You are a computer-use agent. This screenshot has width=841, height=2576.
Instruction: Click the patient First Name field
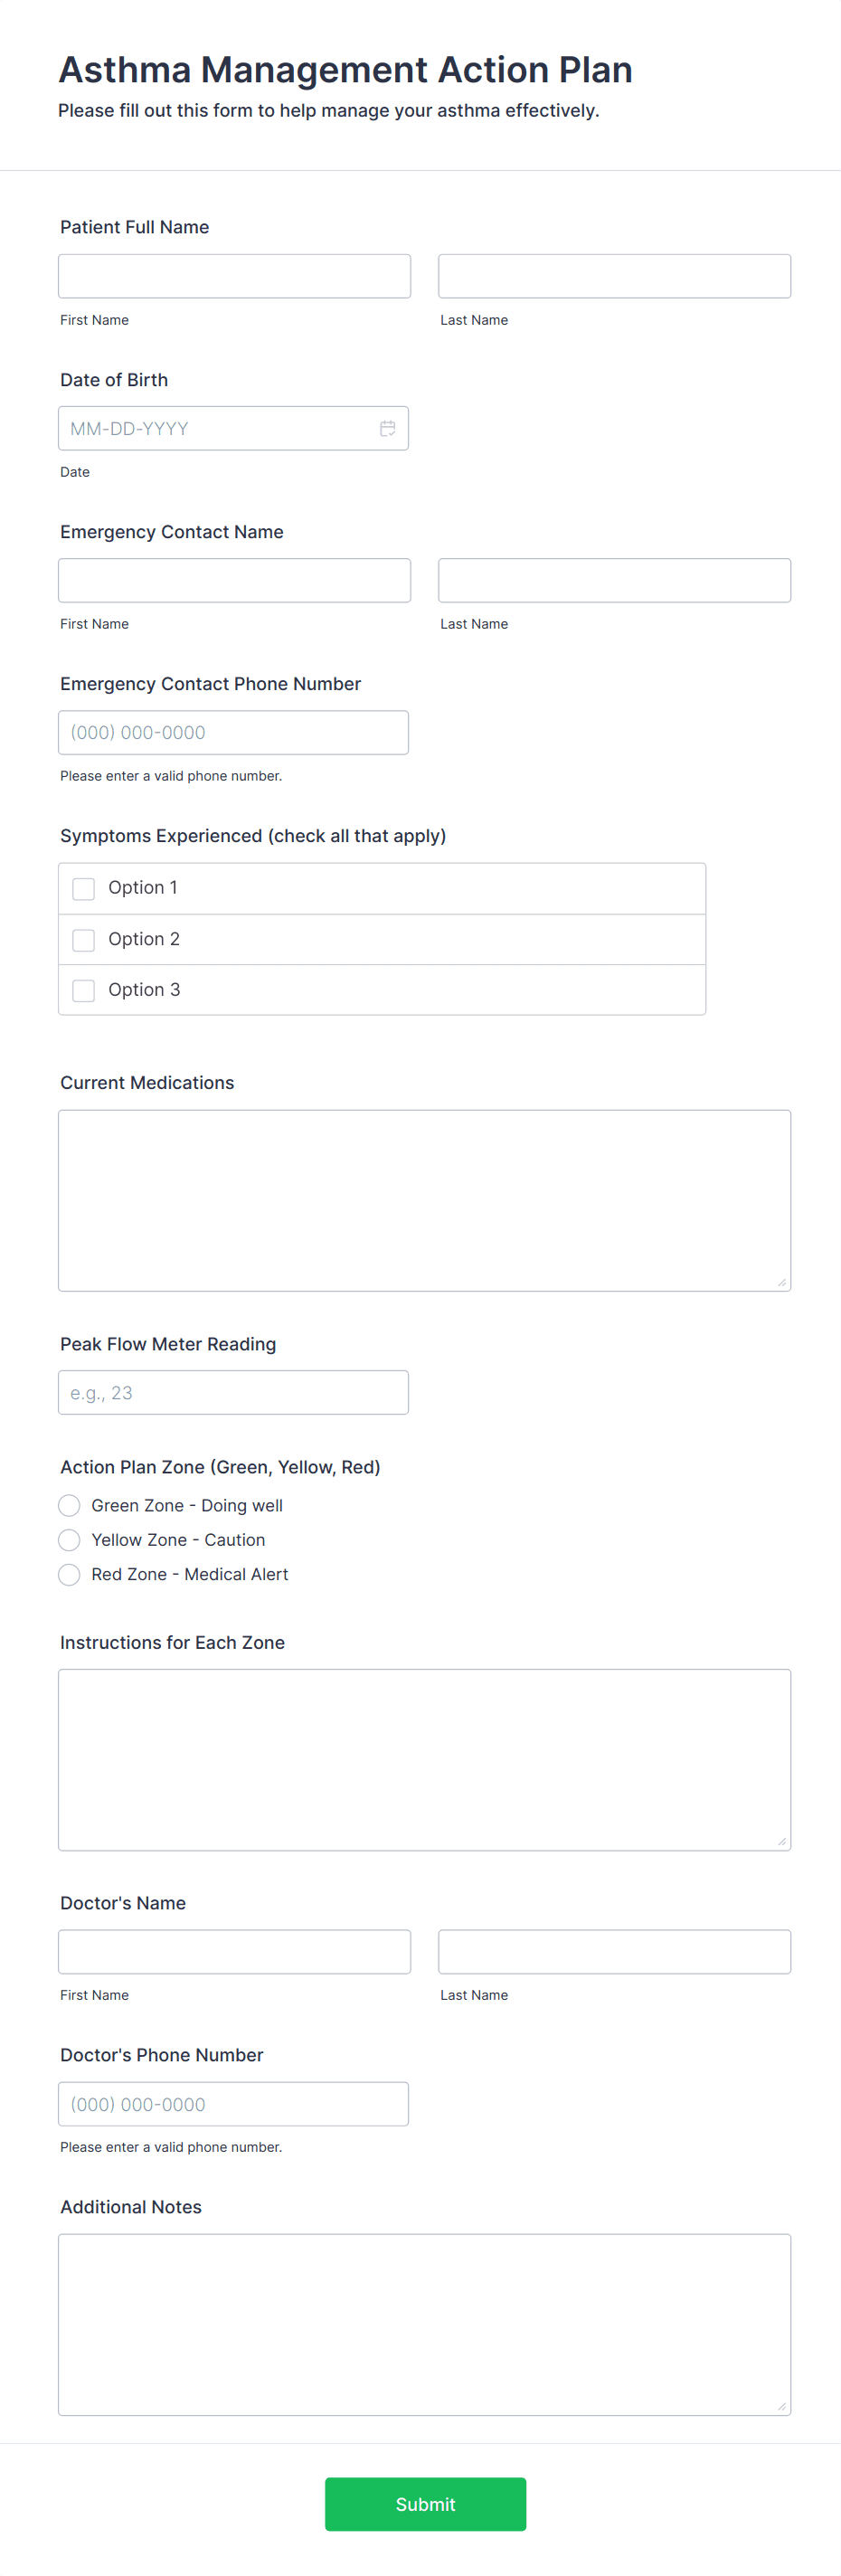(234, 274)
